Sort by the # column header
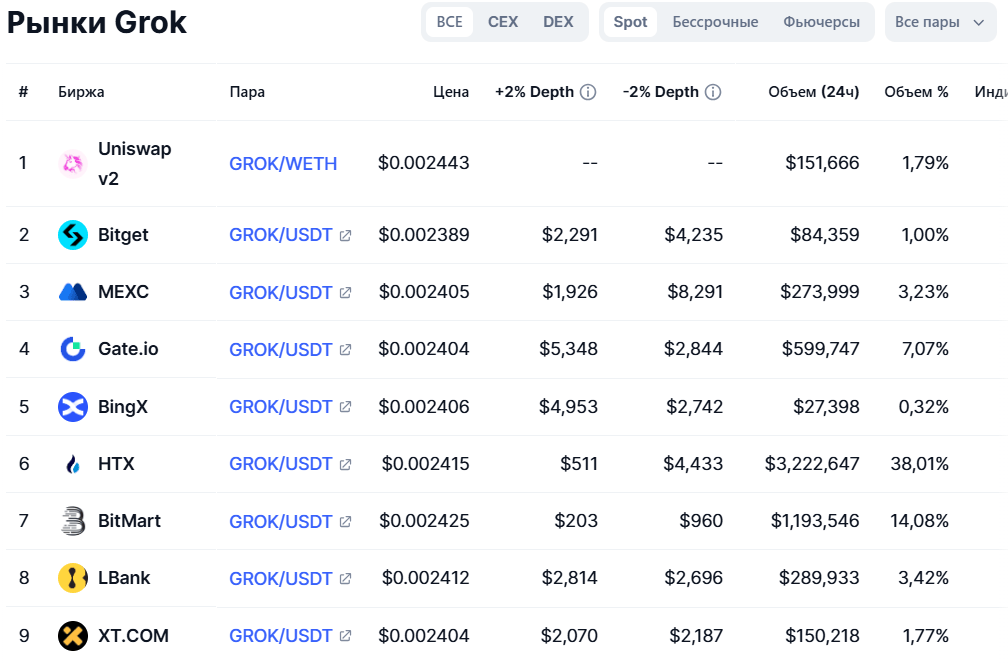The width and height of the screenshot is (1008, 663). pyautogui.click(x=24, y=92)
